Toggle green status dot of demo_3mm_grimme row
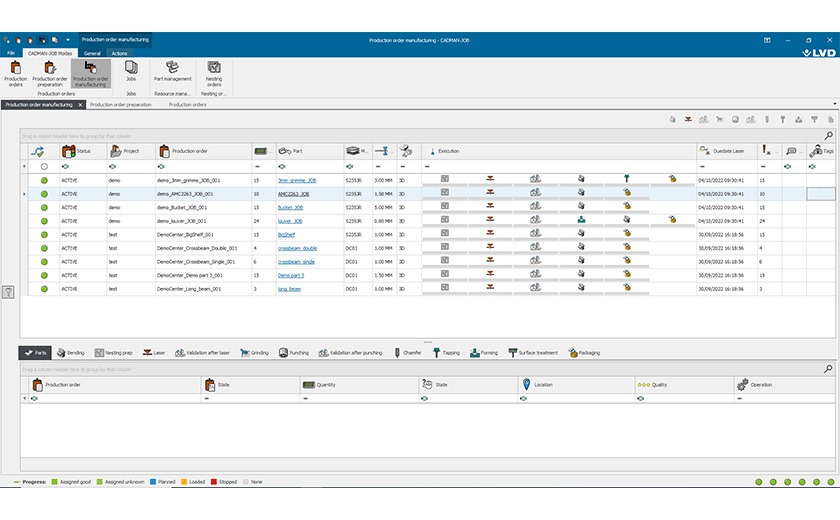Screen dimensions: 840x520 click(x=44, y=180)
